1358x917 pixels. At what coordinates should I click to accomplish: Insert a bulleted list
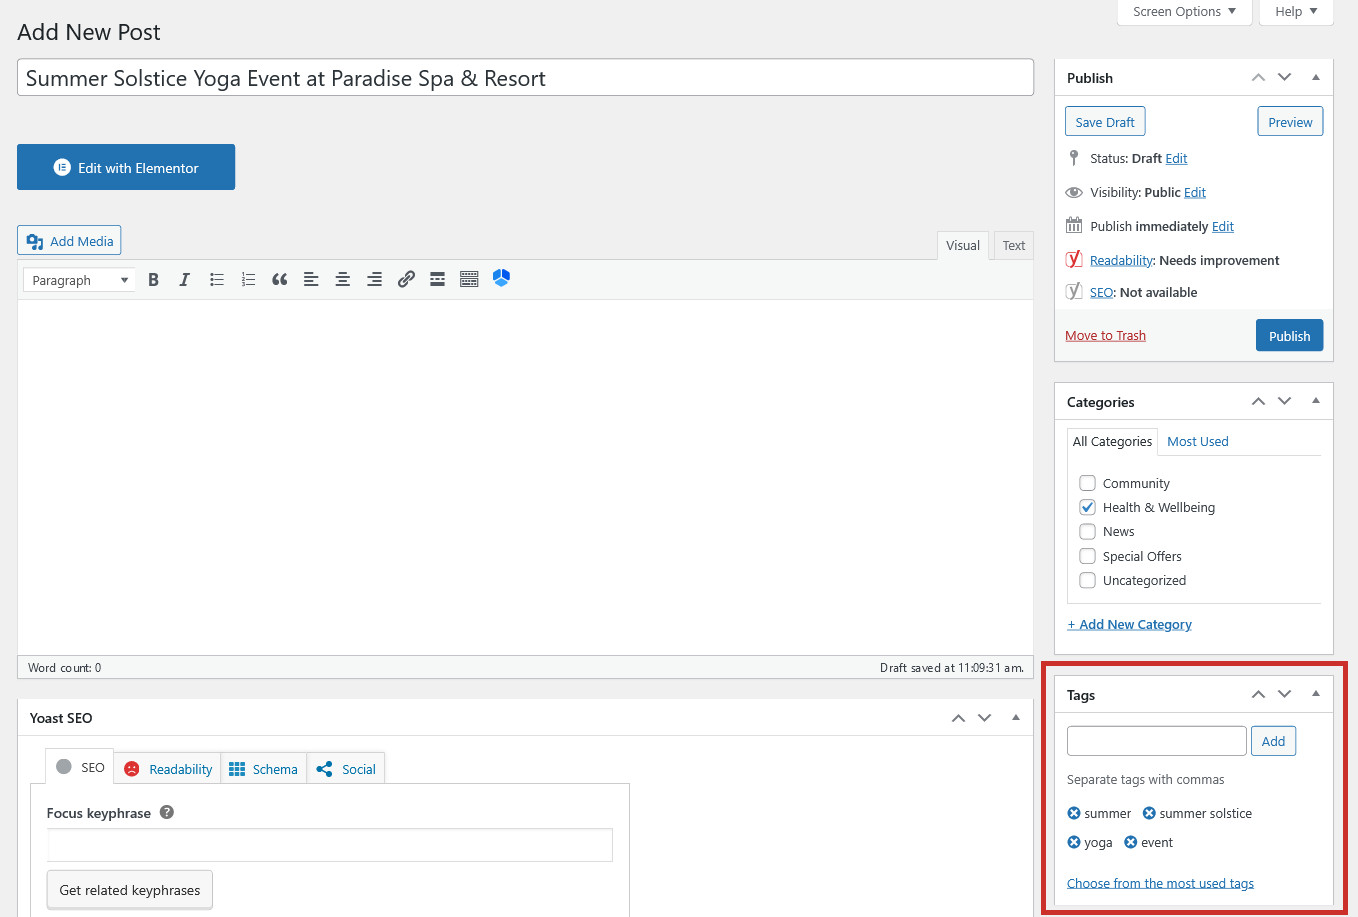coord(216,280)
